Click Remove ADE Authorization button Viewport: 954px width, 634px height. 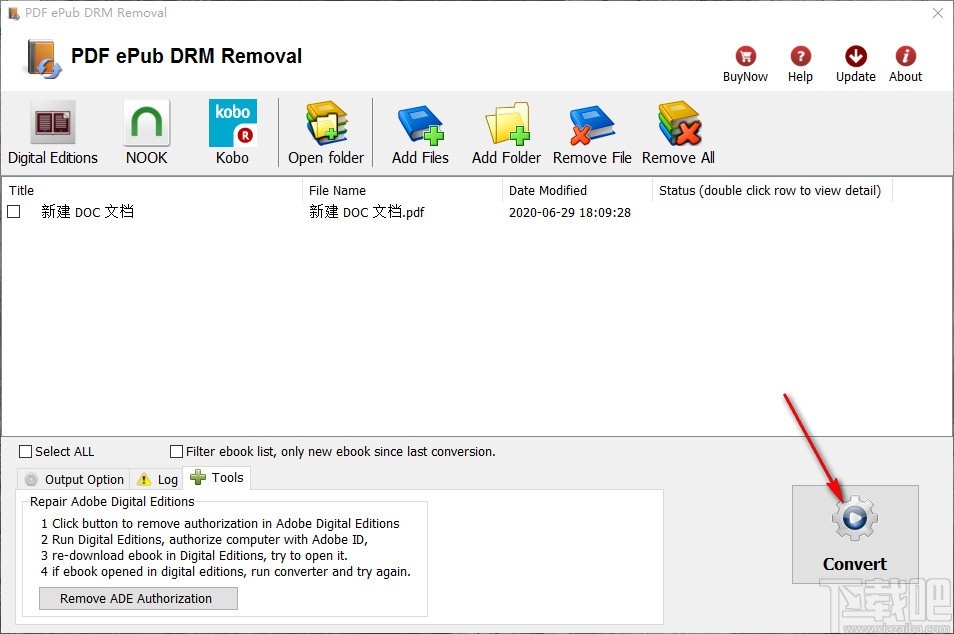[138, 598]
